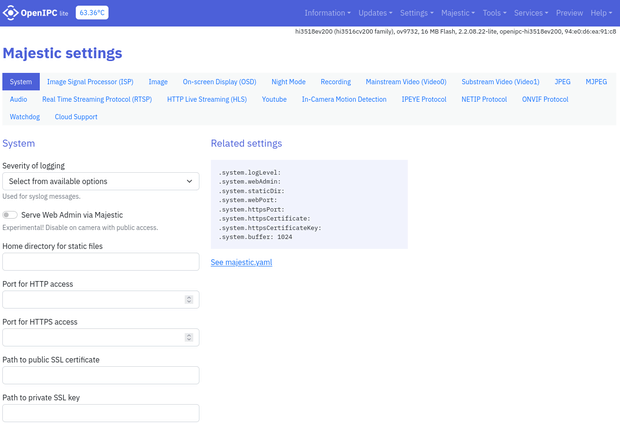620x424 pixels.
Task: Open the Help dropdown menu
Action: (x=601, y=13)
